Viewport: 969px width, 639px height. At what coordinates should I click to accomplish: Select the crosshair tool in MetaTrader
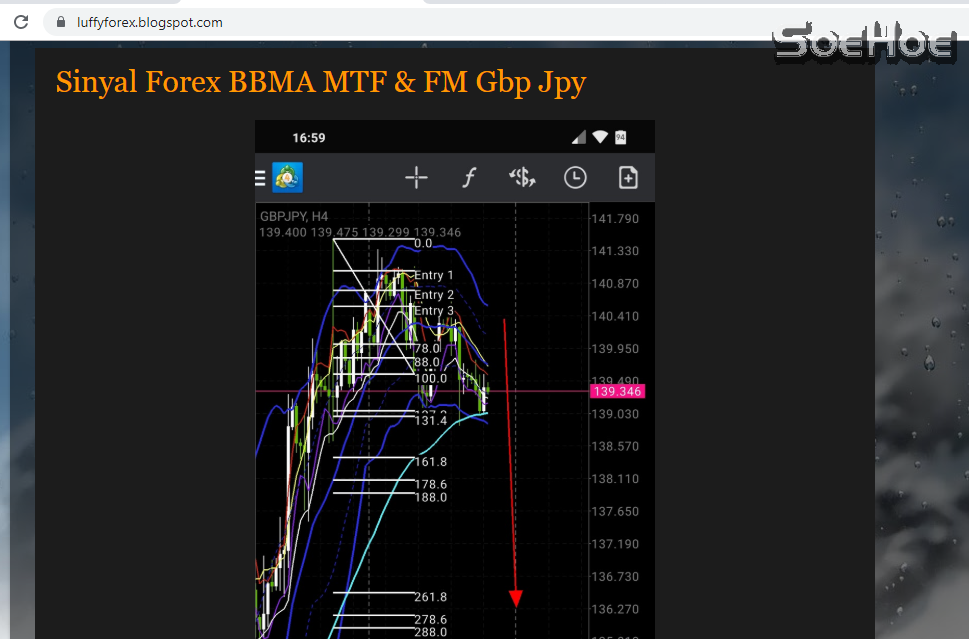pos(415,177)
